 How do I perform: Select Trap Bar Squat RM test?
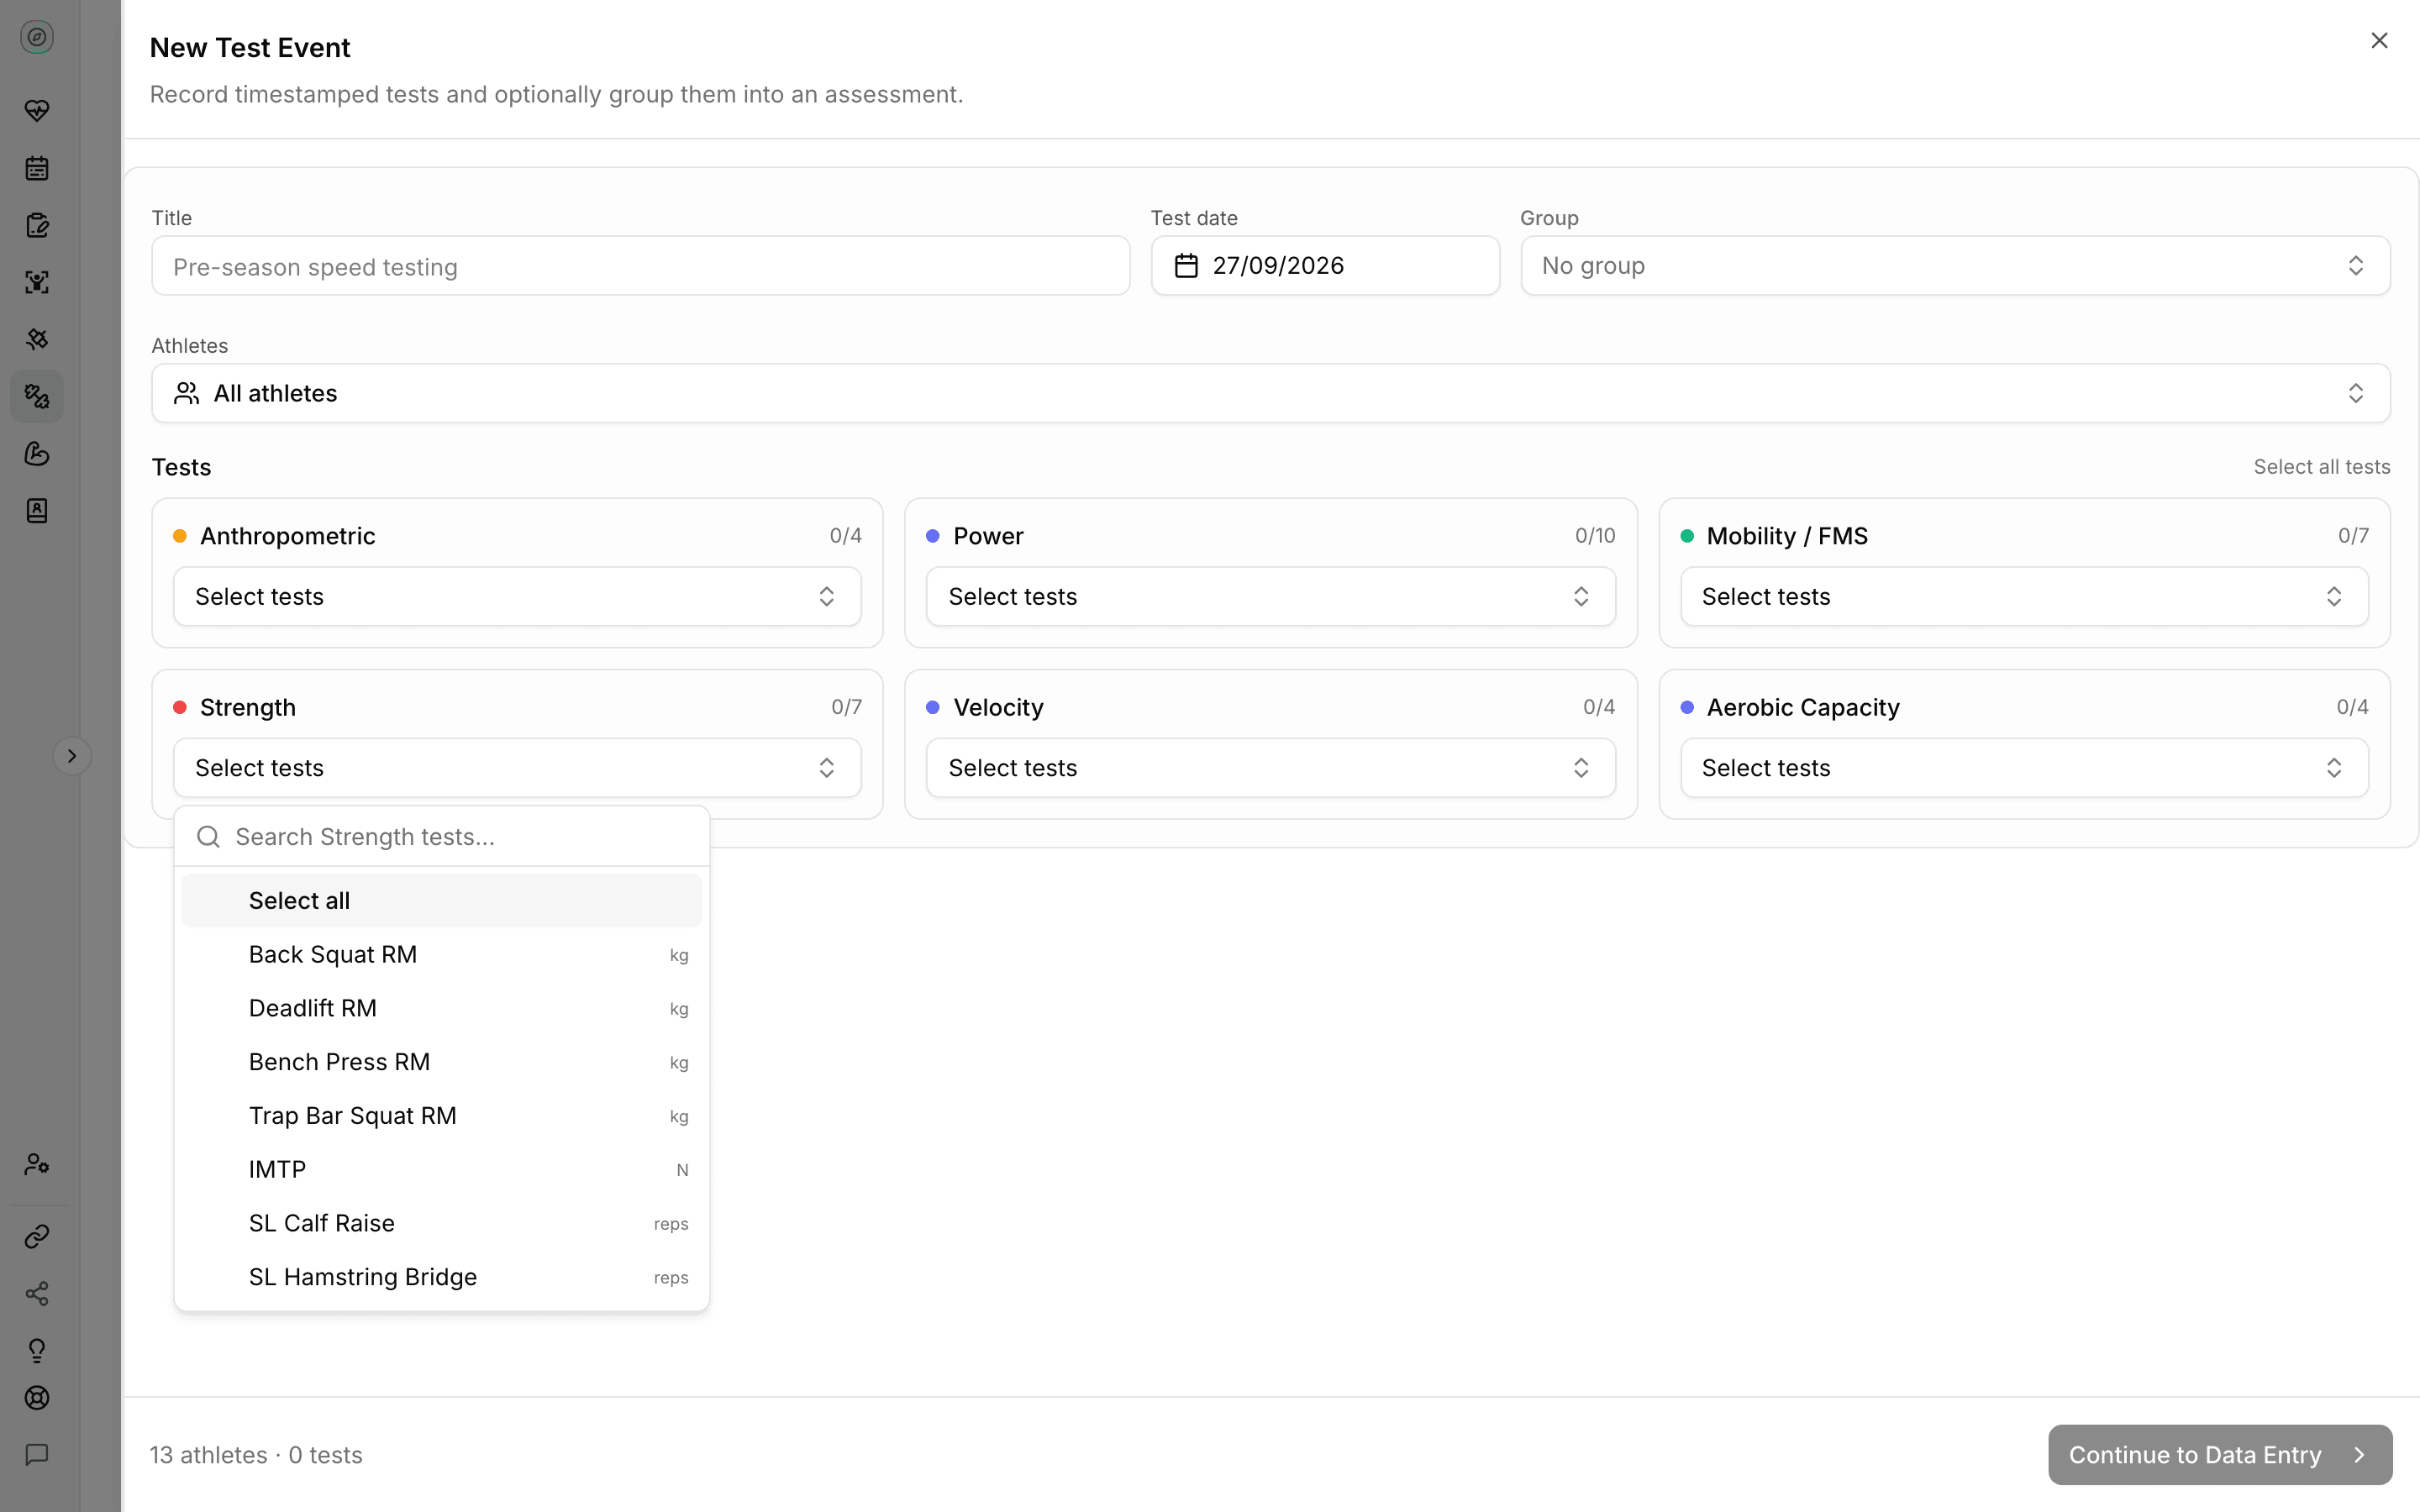441,1116
